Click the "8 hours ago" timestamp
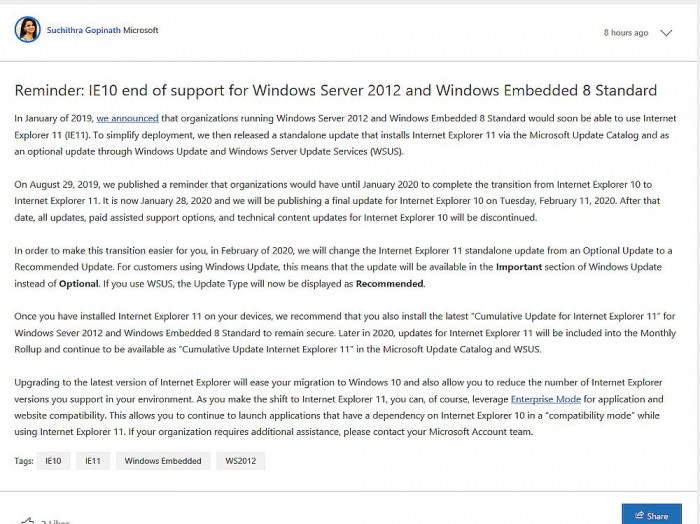 [625, 33]
